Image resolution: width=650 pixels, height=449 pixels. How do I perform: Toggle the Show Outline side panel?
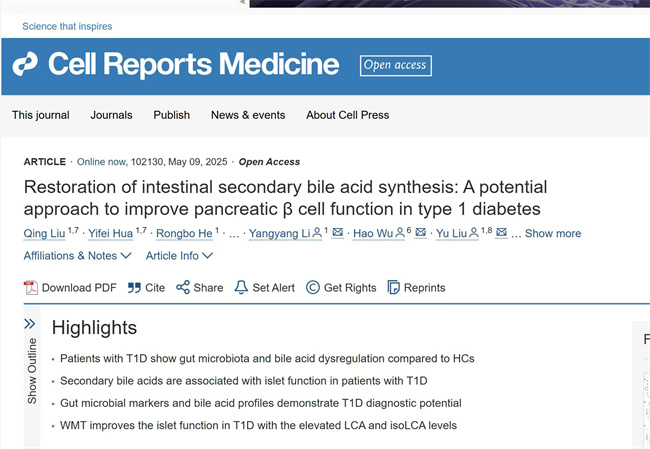coord(31,360)
